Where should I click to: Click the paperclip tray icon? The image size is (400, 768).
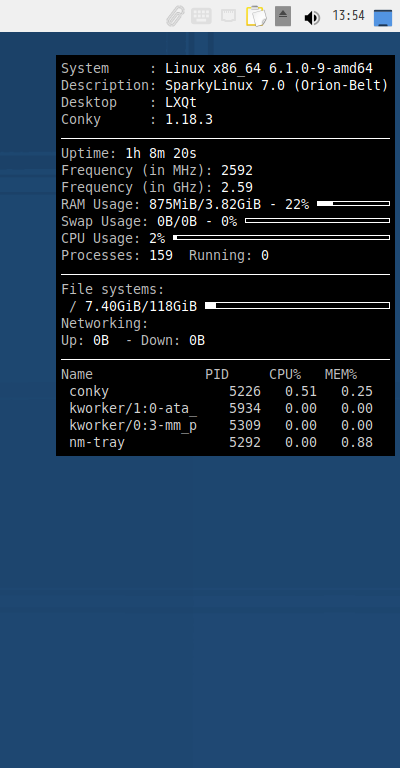(x=175, y=16)
